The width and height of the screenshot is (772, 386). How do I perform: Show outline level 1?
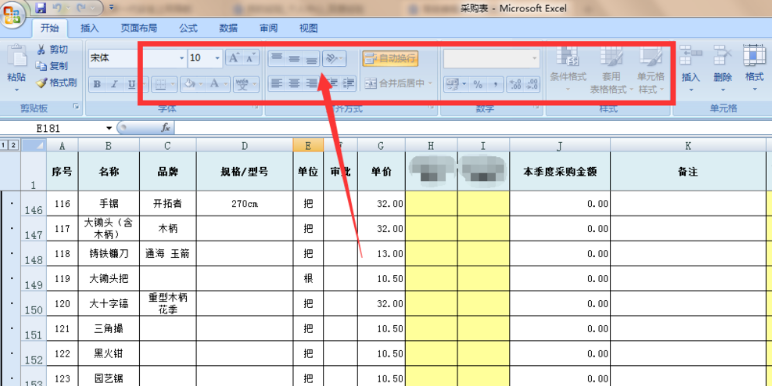pos(4,145)
